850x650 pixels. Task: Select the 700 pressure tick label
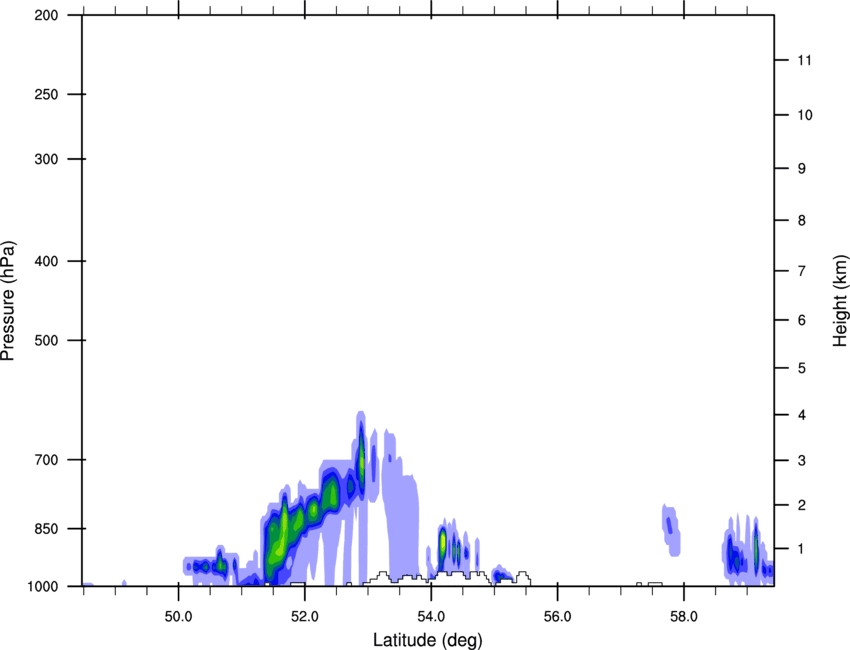tap(46, 460)
